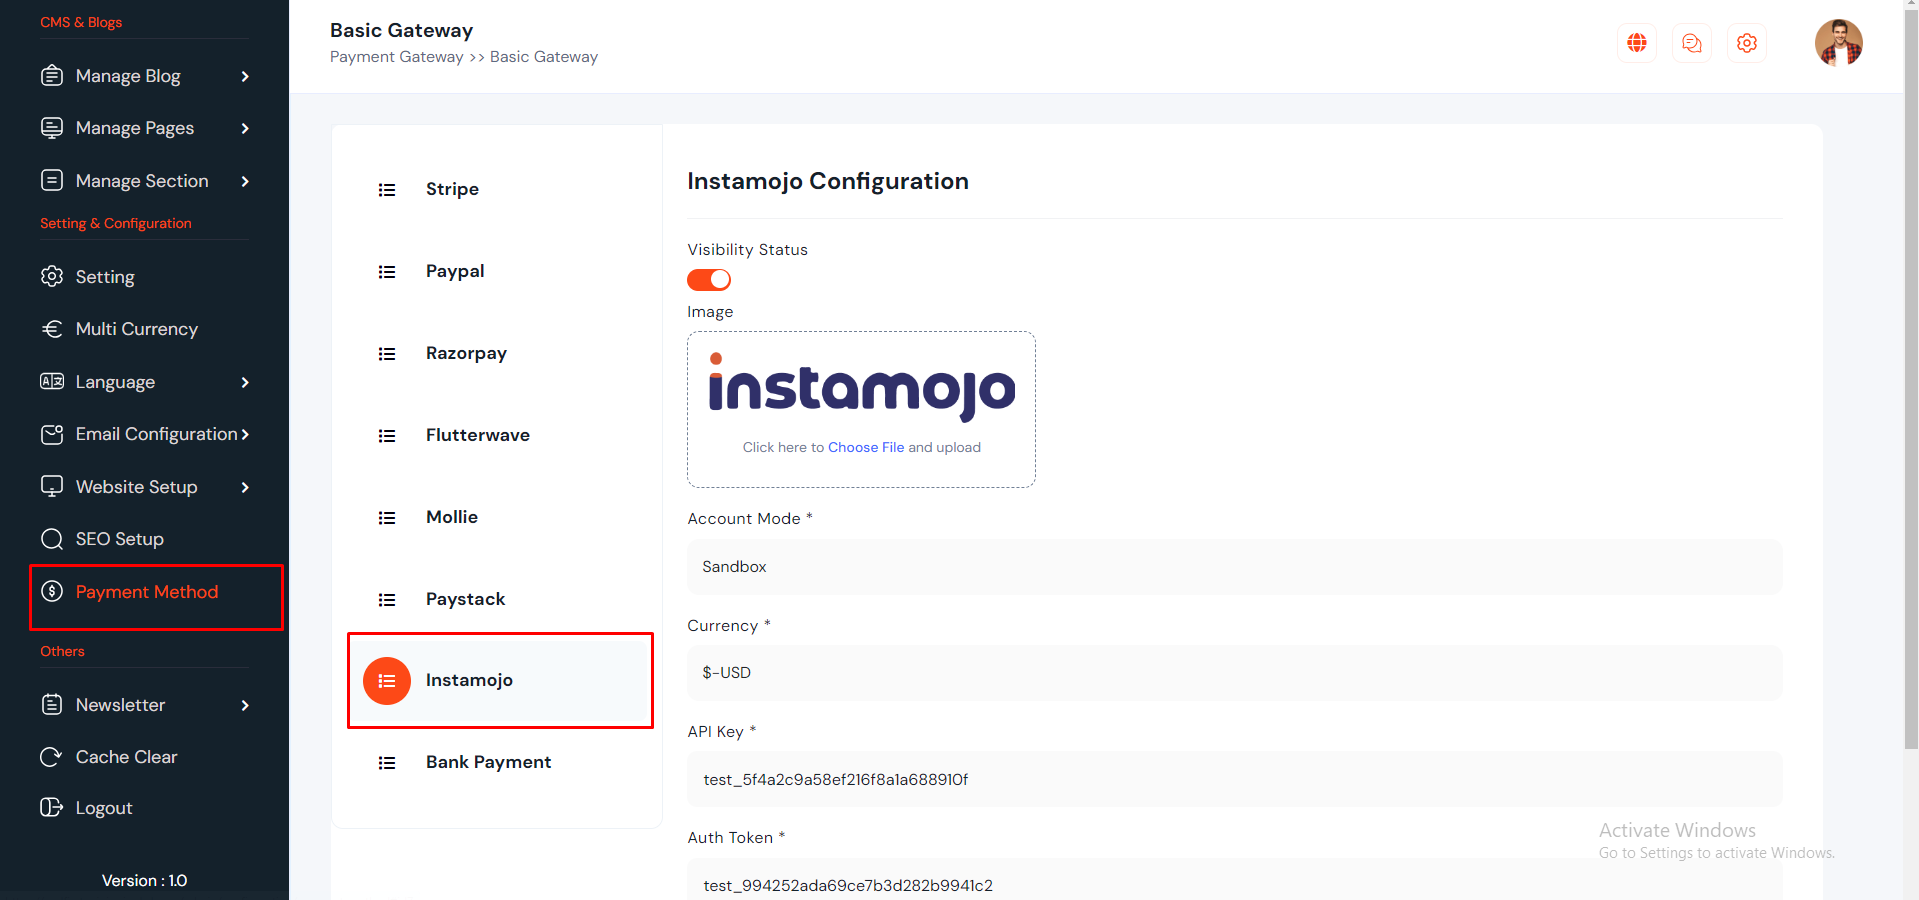
Task: Click the Payment Gateway breadcrumb link
Action: [x=397, y=57]
